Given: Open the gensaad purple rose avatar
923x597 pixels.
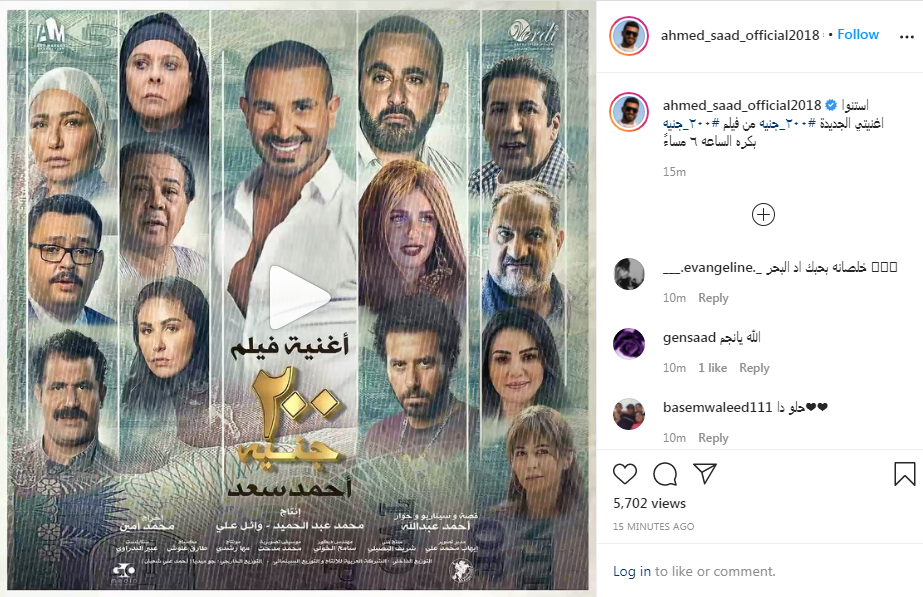Looking at the screenshot, I should coord(629,344).
